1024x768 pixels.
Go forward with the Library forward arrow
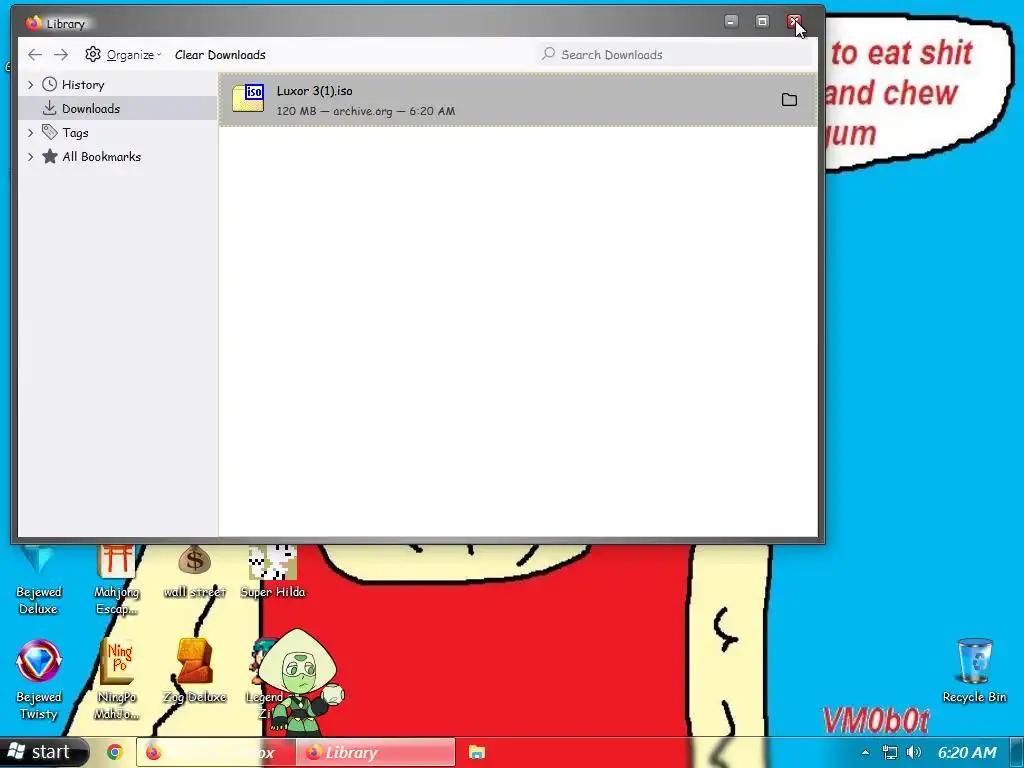[61, 55]
